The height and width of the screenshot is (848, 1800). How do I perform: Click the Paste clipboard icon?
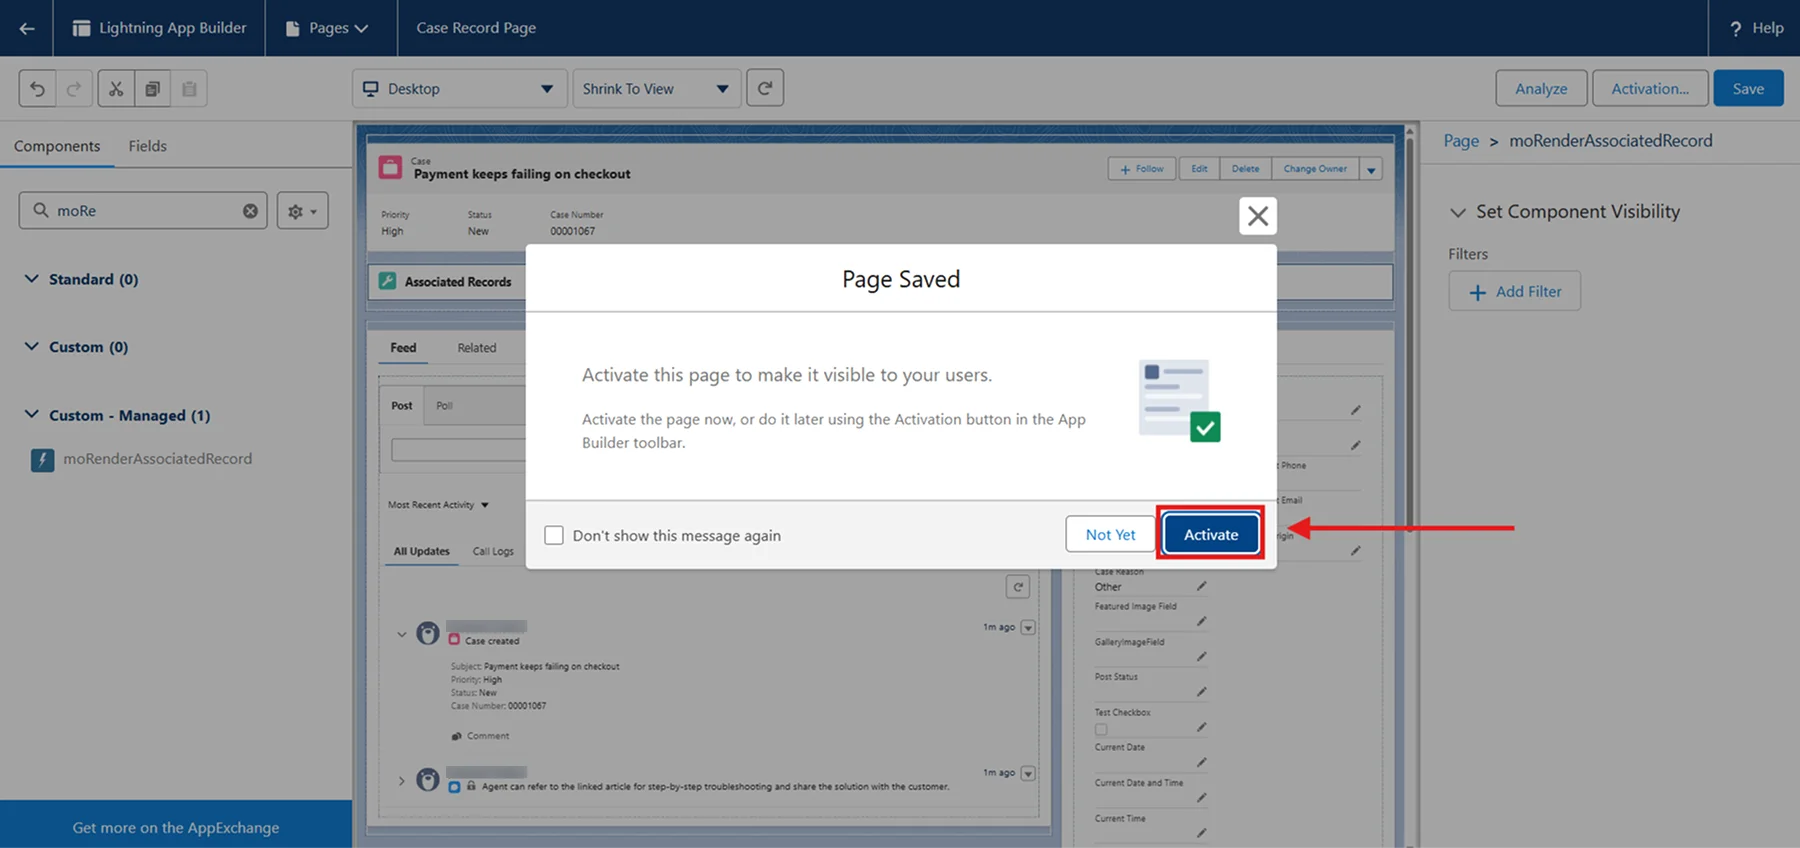tap(189, 89)
